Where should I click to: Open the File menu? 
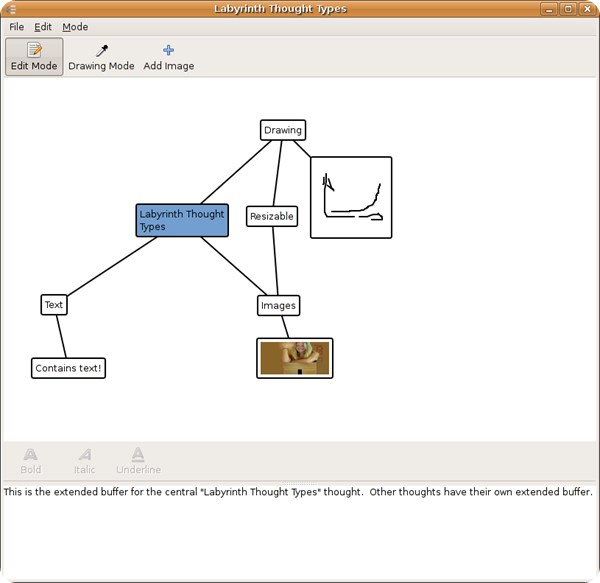(17, 27)
